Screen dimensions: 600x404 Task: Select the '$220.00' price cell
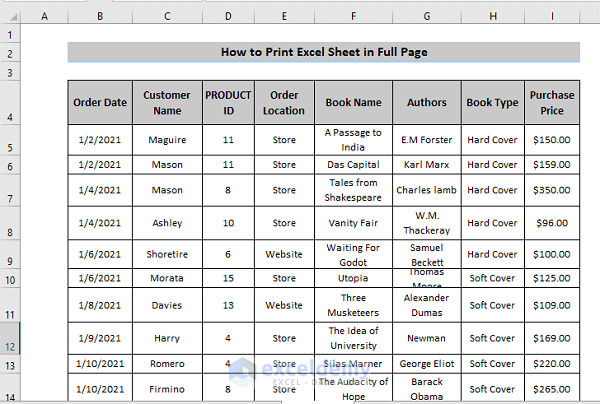coord(552,364)
